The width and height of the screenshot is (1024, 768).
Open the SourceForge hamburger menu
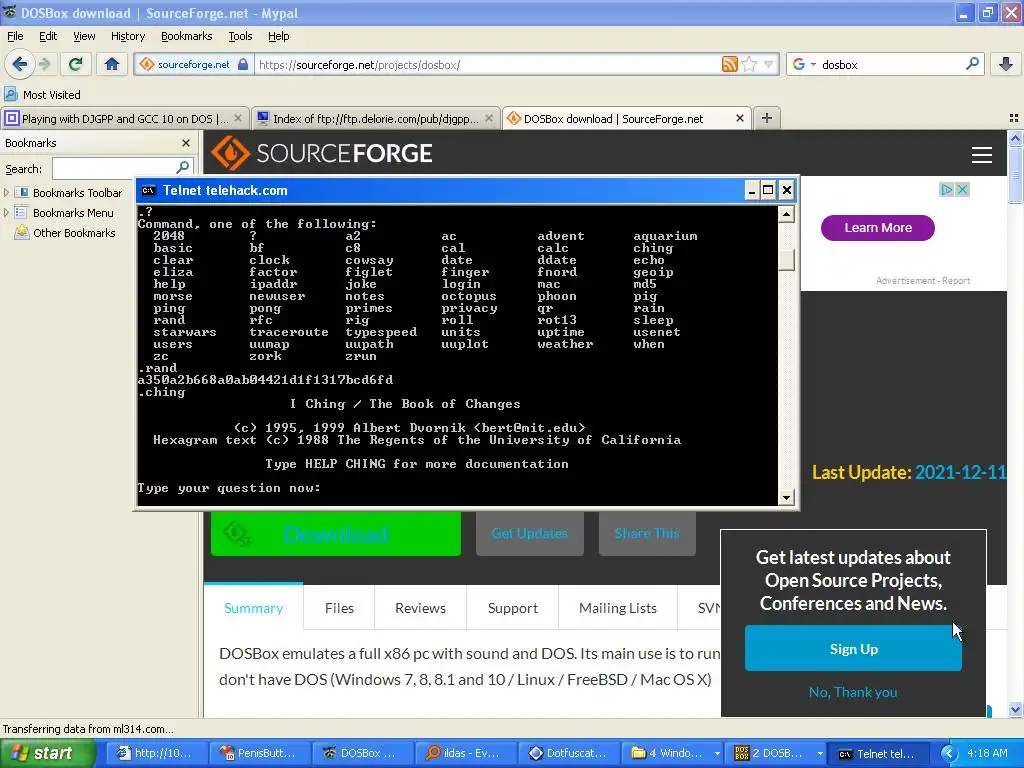point(982,155)
